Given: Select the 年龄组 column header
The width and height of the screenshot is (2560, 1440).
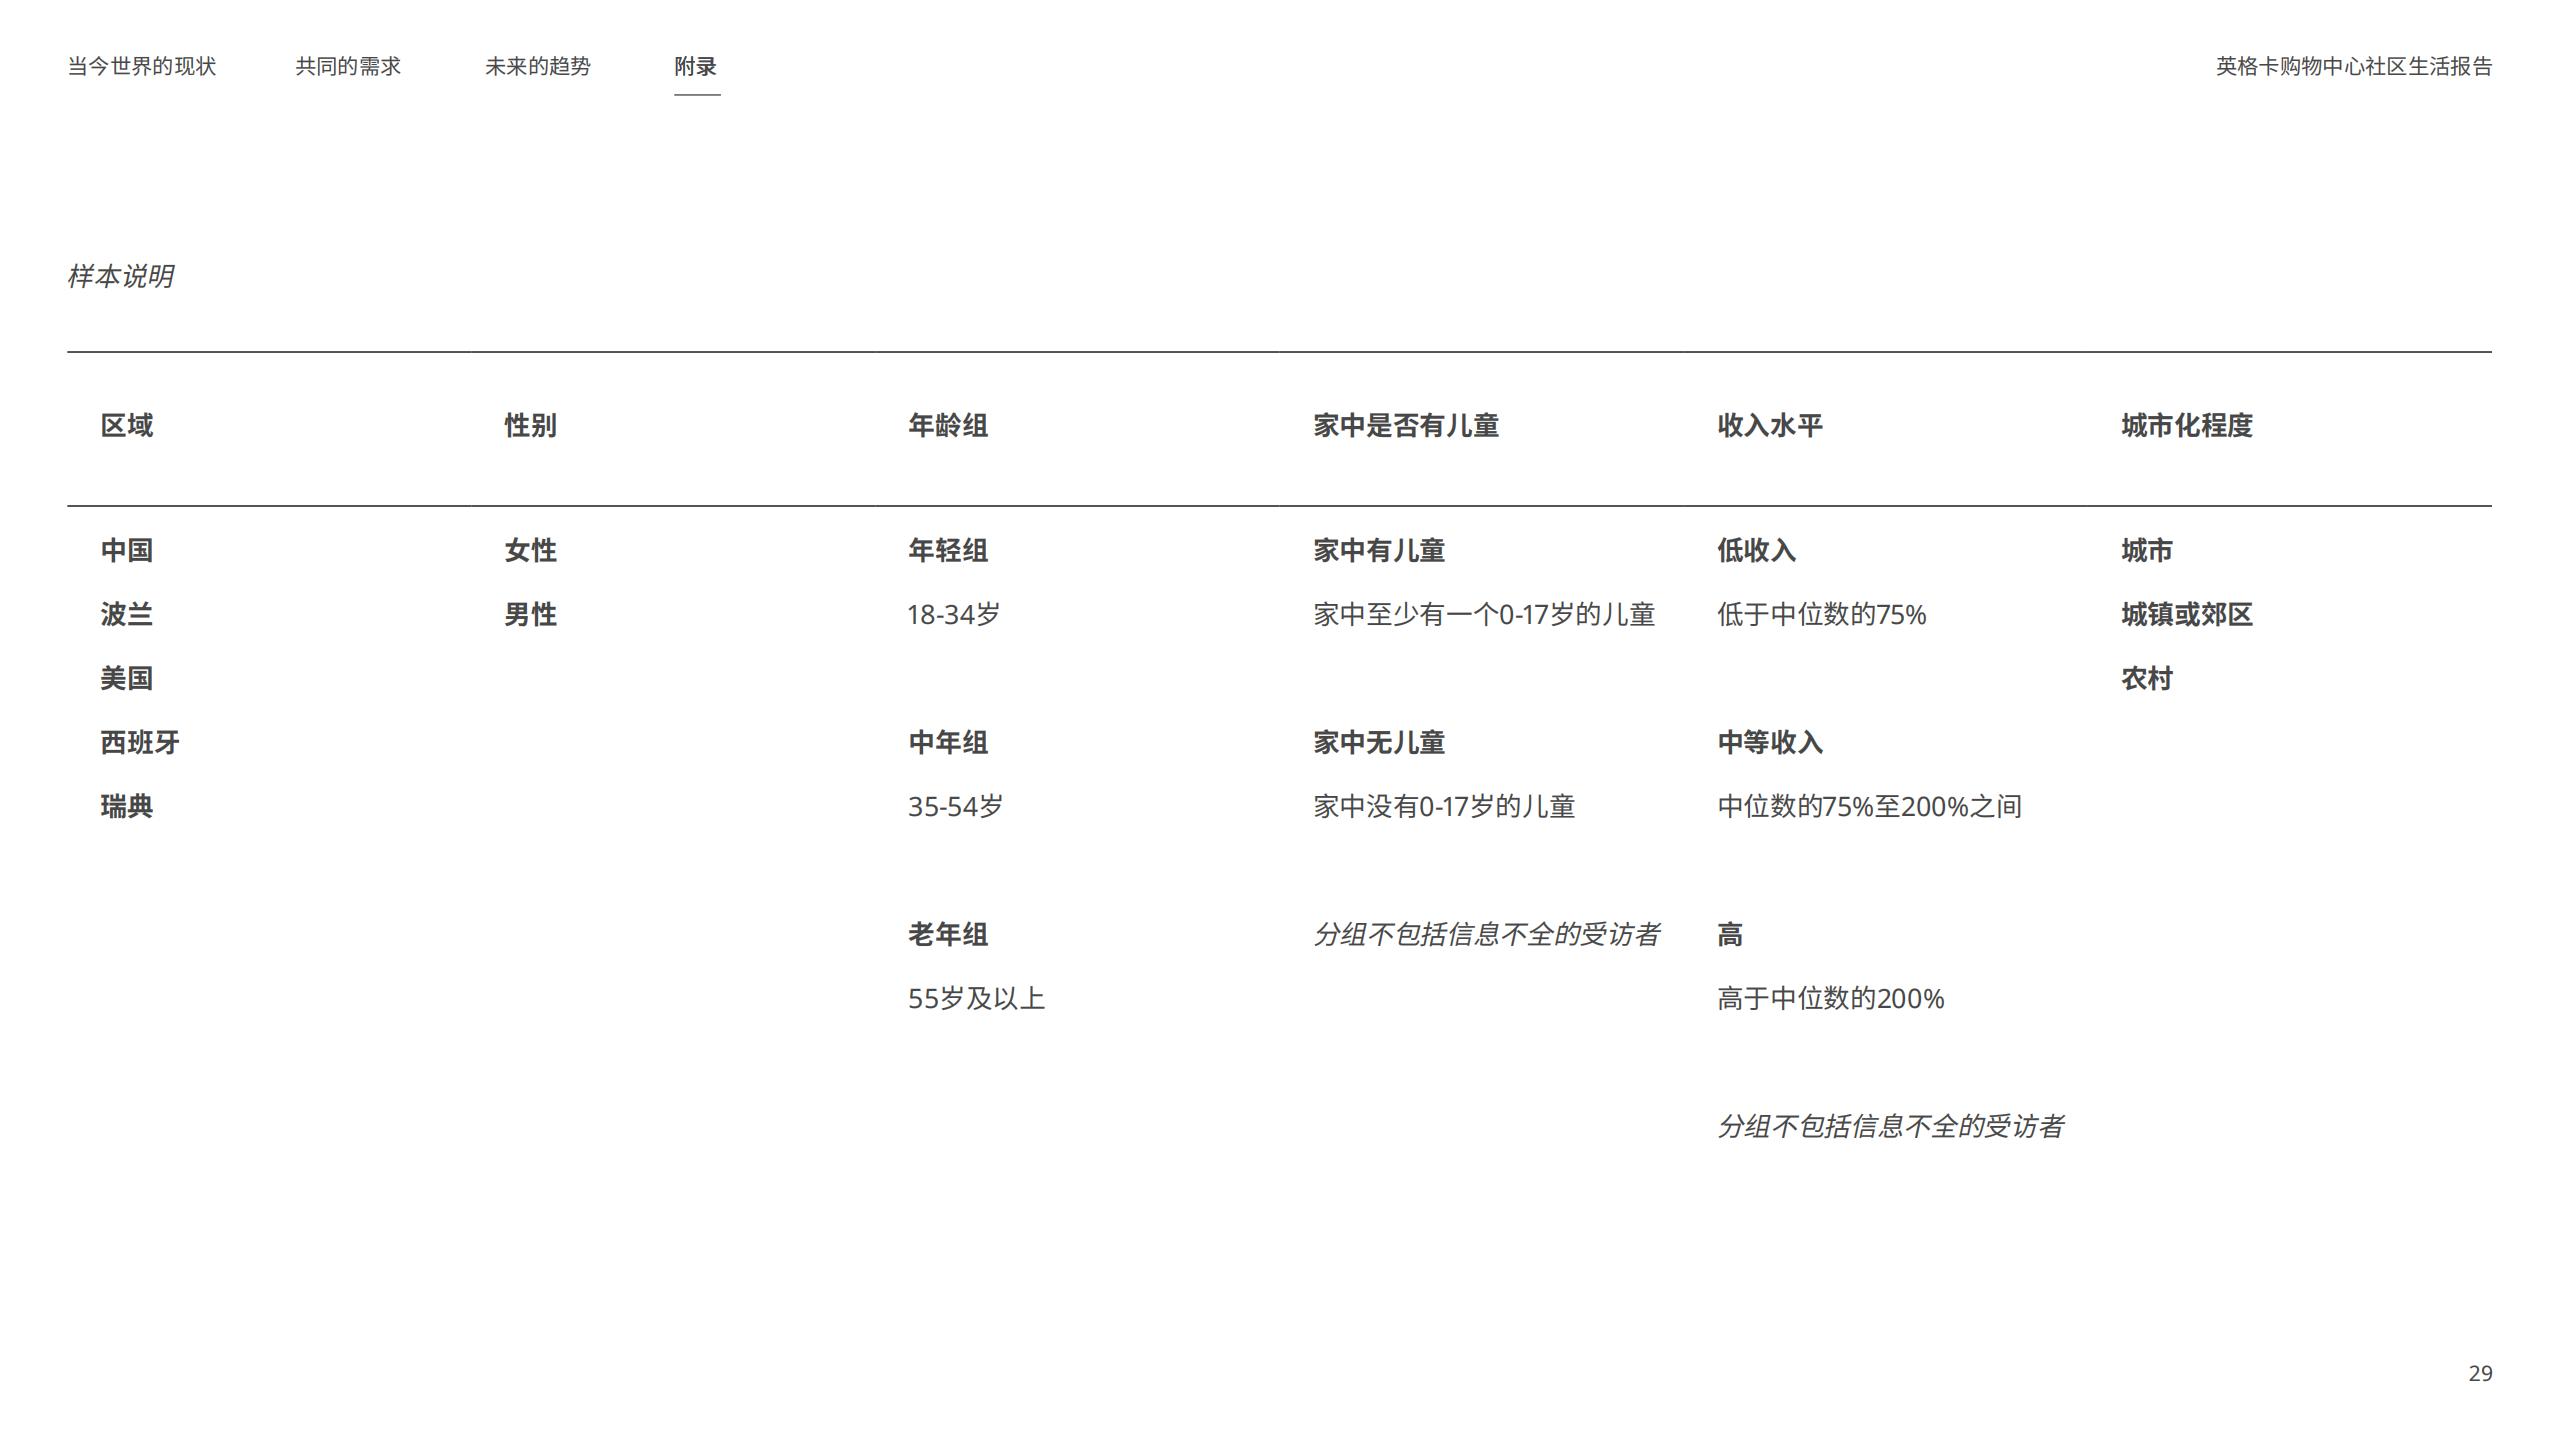Looking at the screenshot, I should [x=947, y=425].
